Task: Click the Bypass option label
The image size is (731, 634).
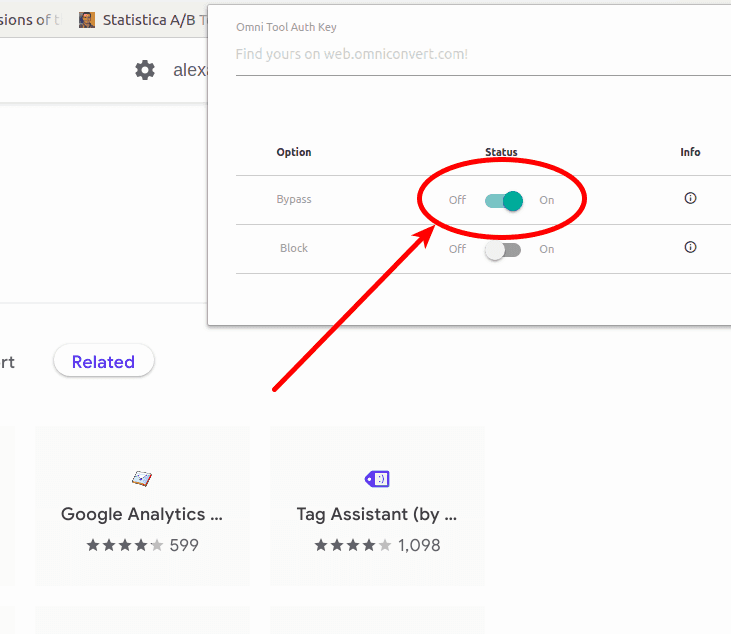Action: click(x=294, y=199)
